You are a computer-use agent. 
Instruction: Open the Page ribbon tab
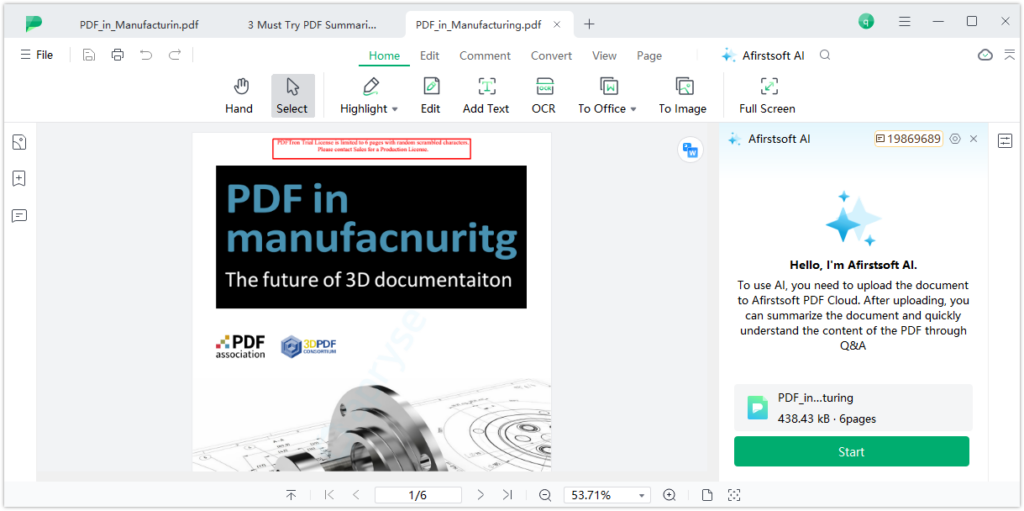[649, 56]
